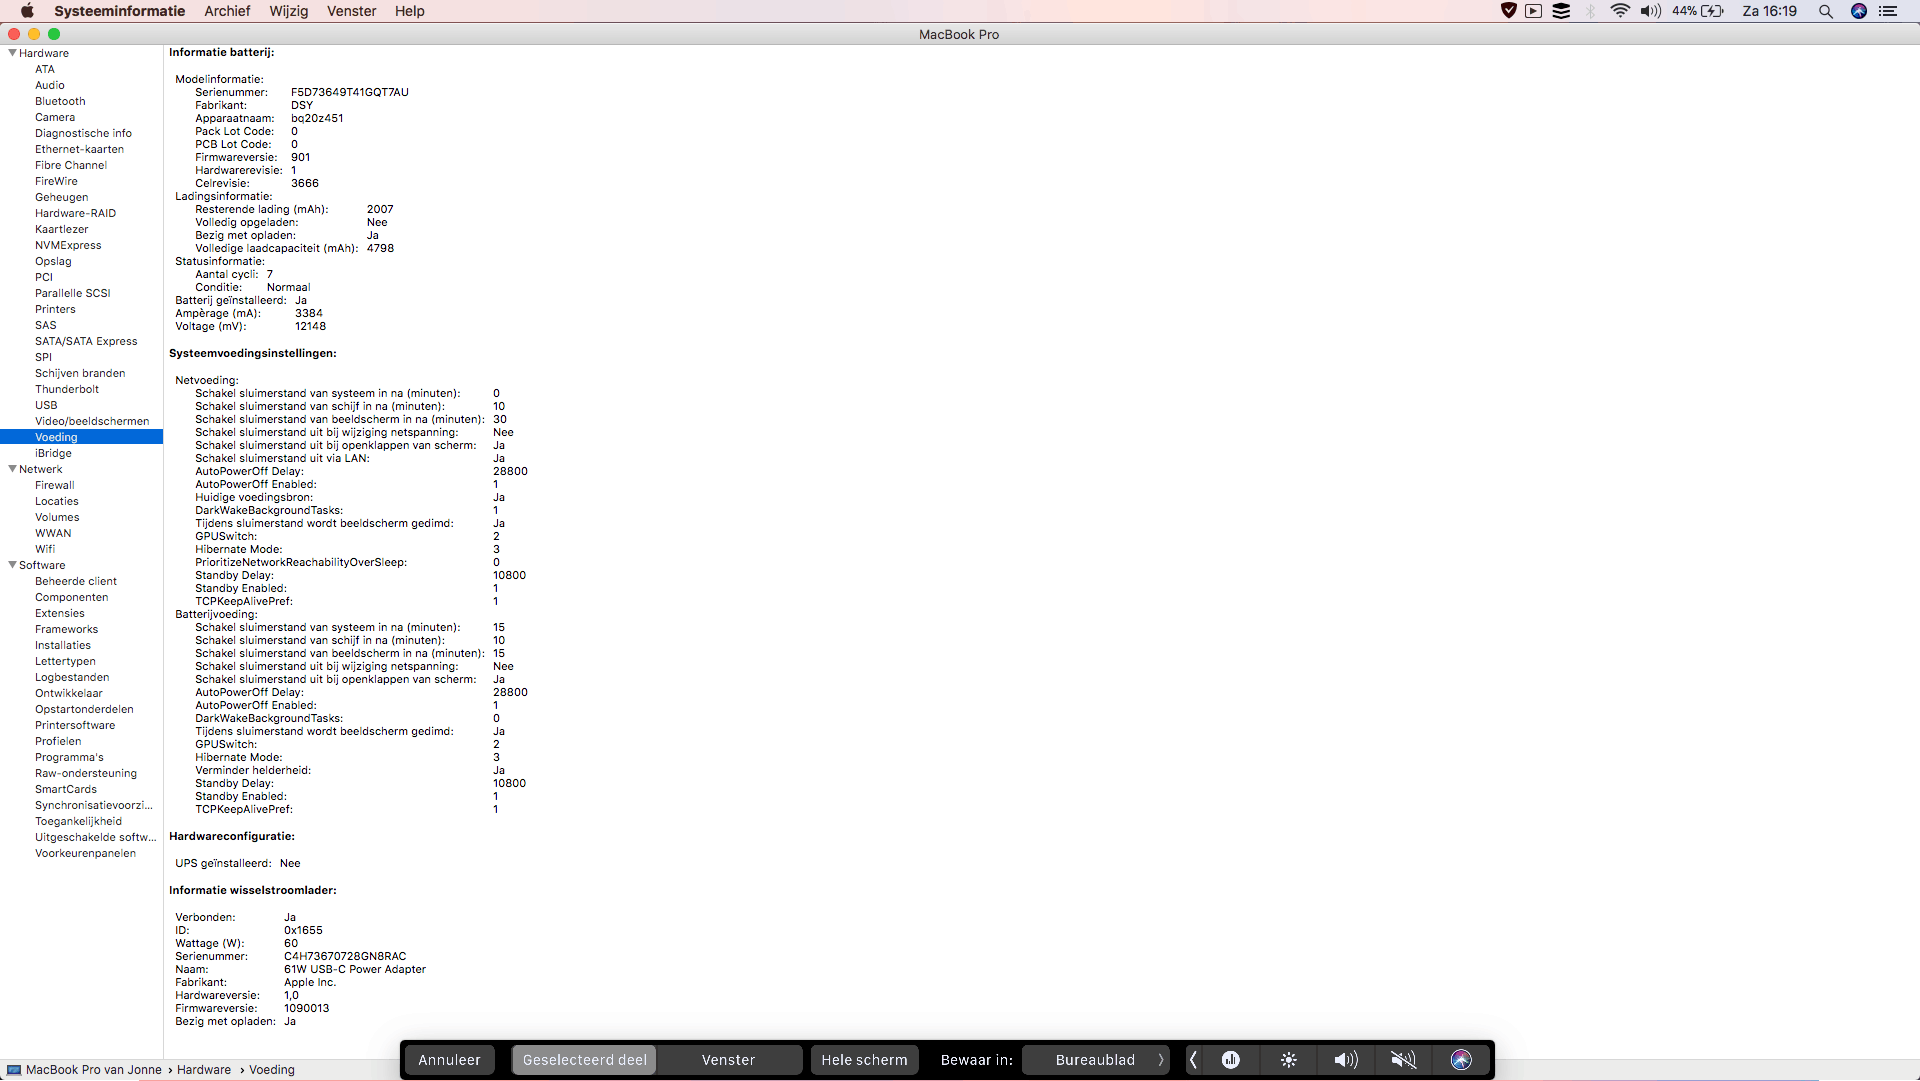
Task: Click the battery status icon showing 44%
Action: click(x=1712, y=11)
